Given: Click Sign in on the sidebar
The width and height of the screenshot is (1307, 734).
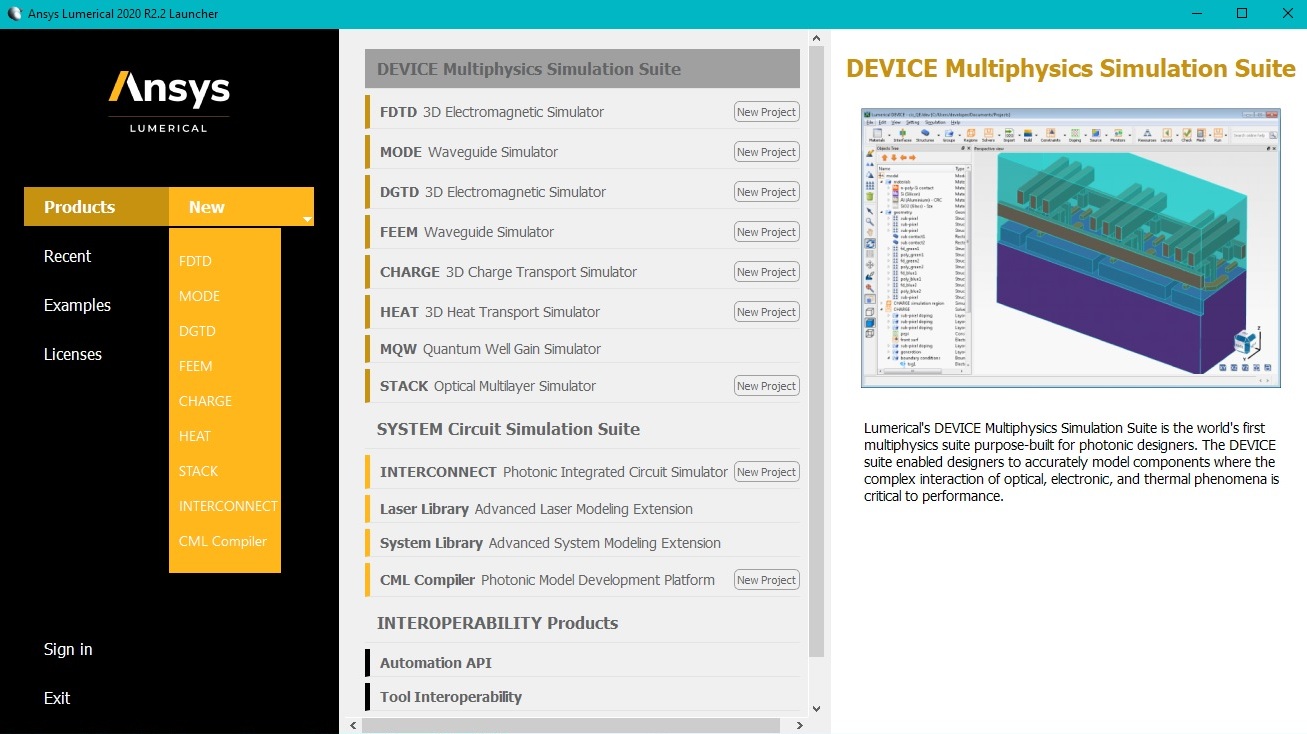Looking at the screenshot, I should [x=68, y=649].
